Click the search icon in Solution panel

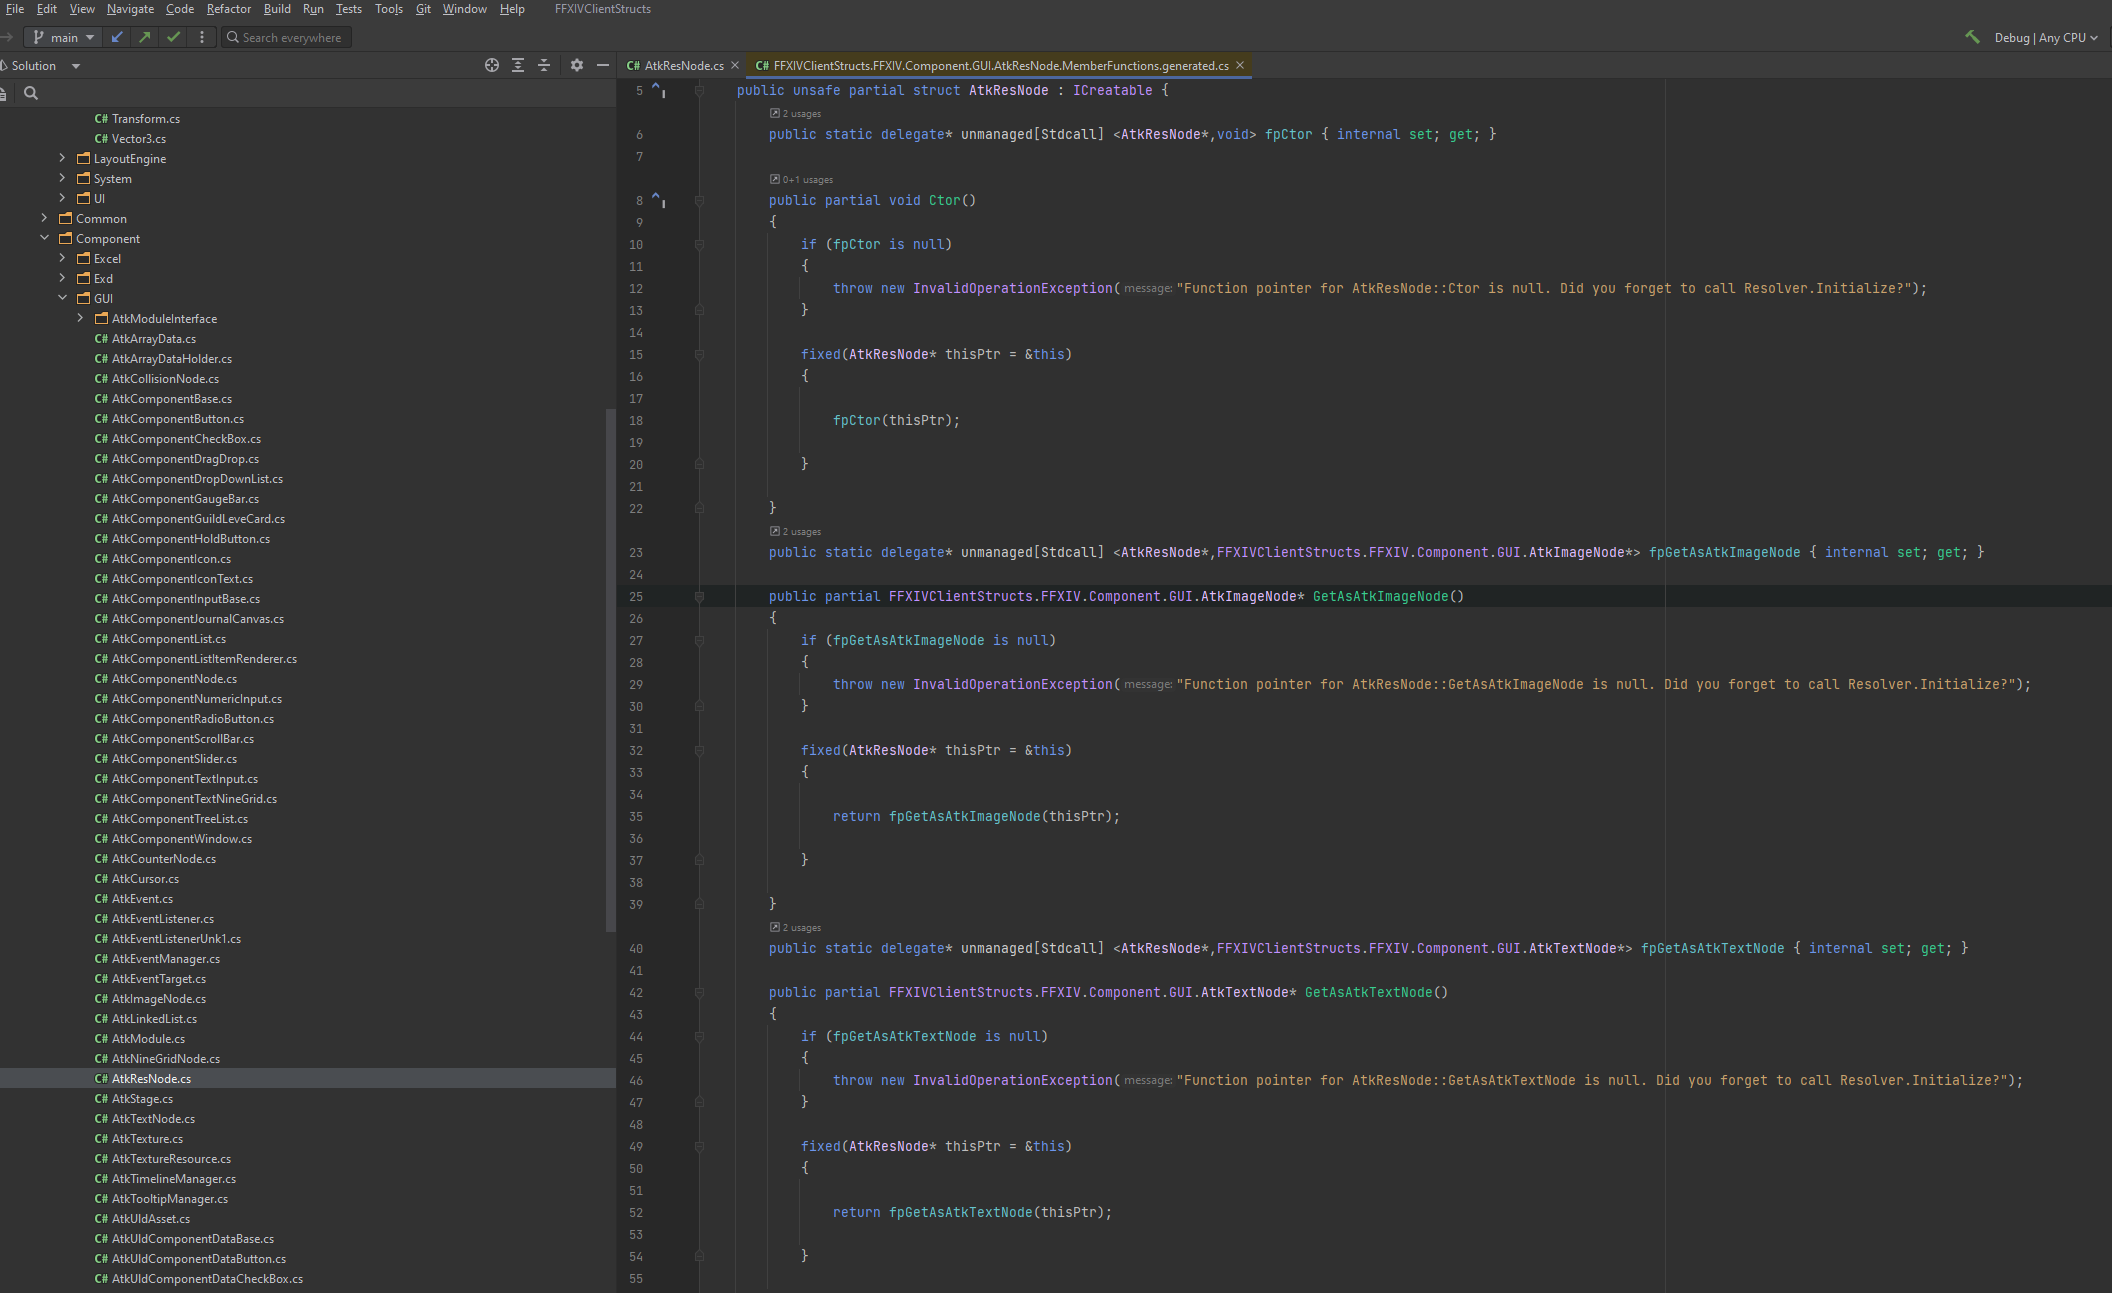coord(31,92)
